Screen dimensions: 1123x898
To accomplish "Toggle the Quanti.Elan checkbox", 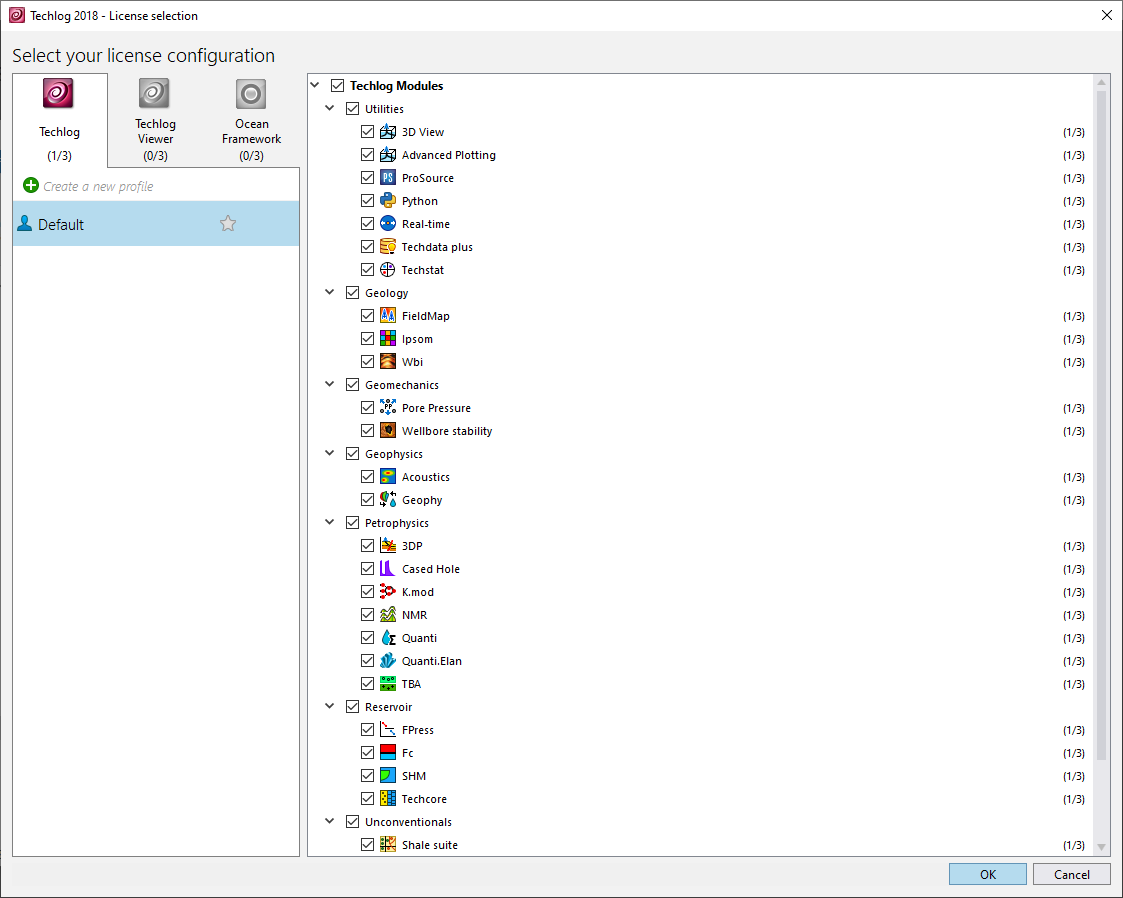I will tap(367, 660).
